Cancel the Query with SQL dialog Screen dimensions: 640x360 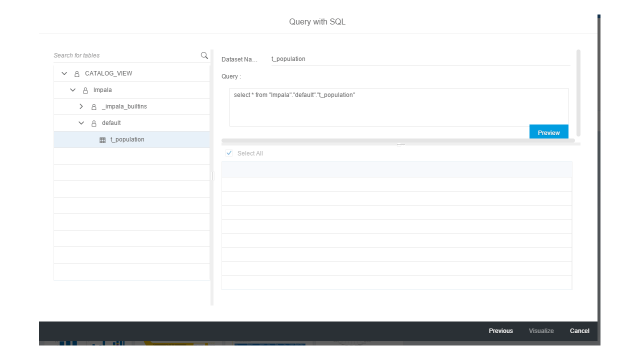point(579,331)
